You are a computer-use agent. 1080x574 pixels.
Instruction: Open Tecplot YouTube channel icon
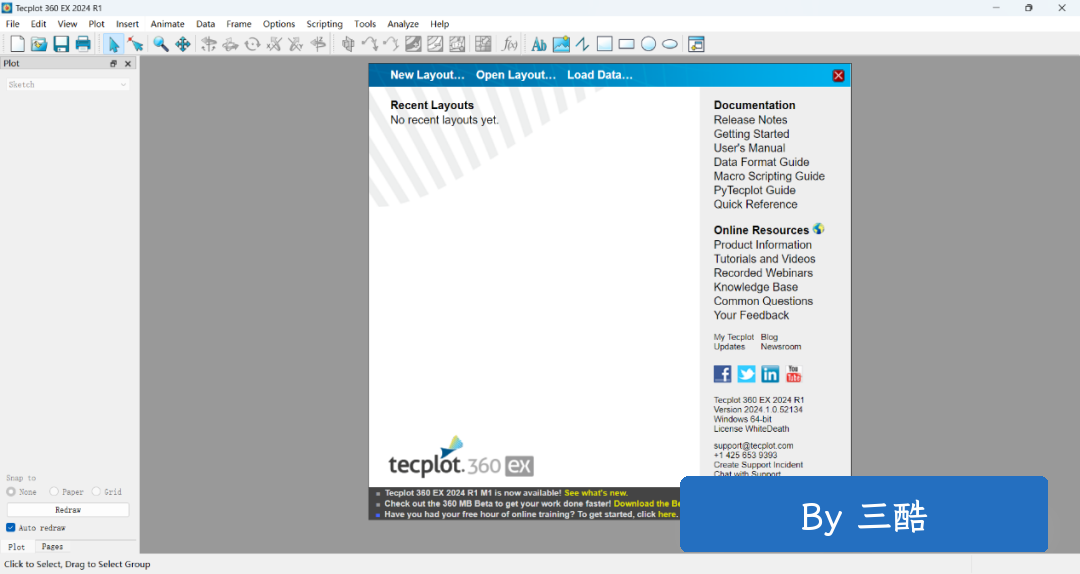click(x=793, y=374)
